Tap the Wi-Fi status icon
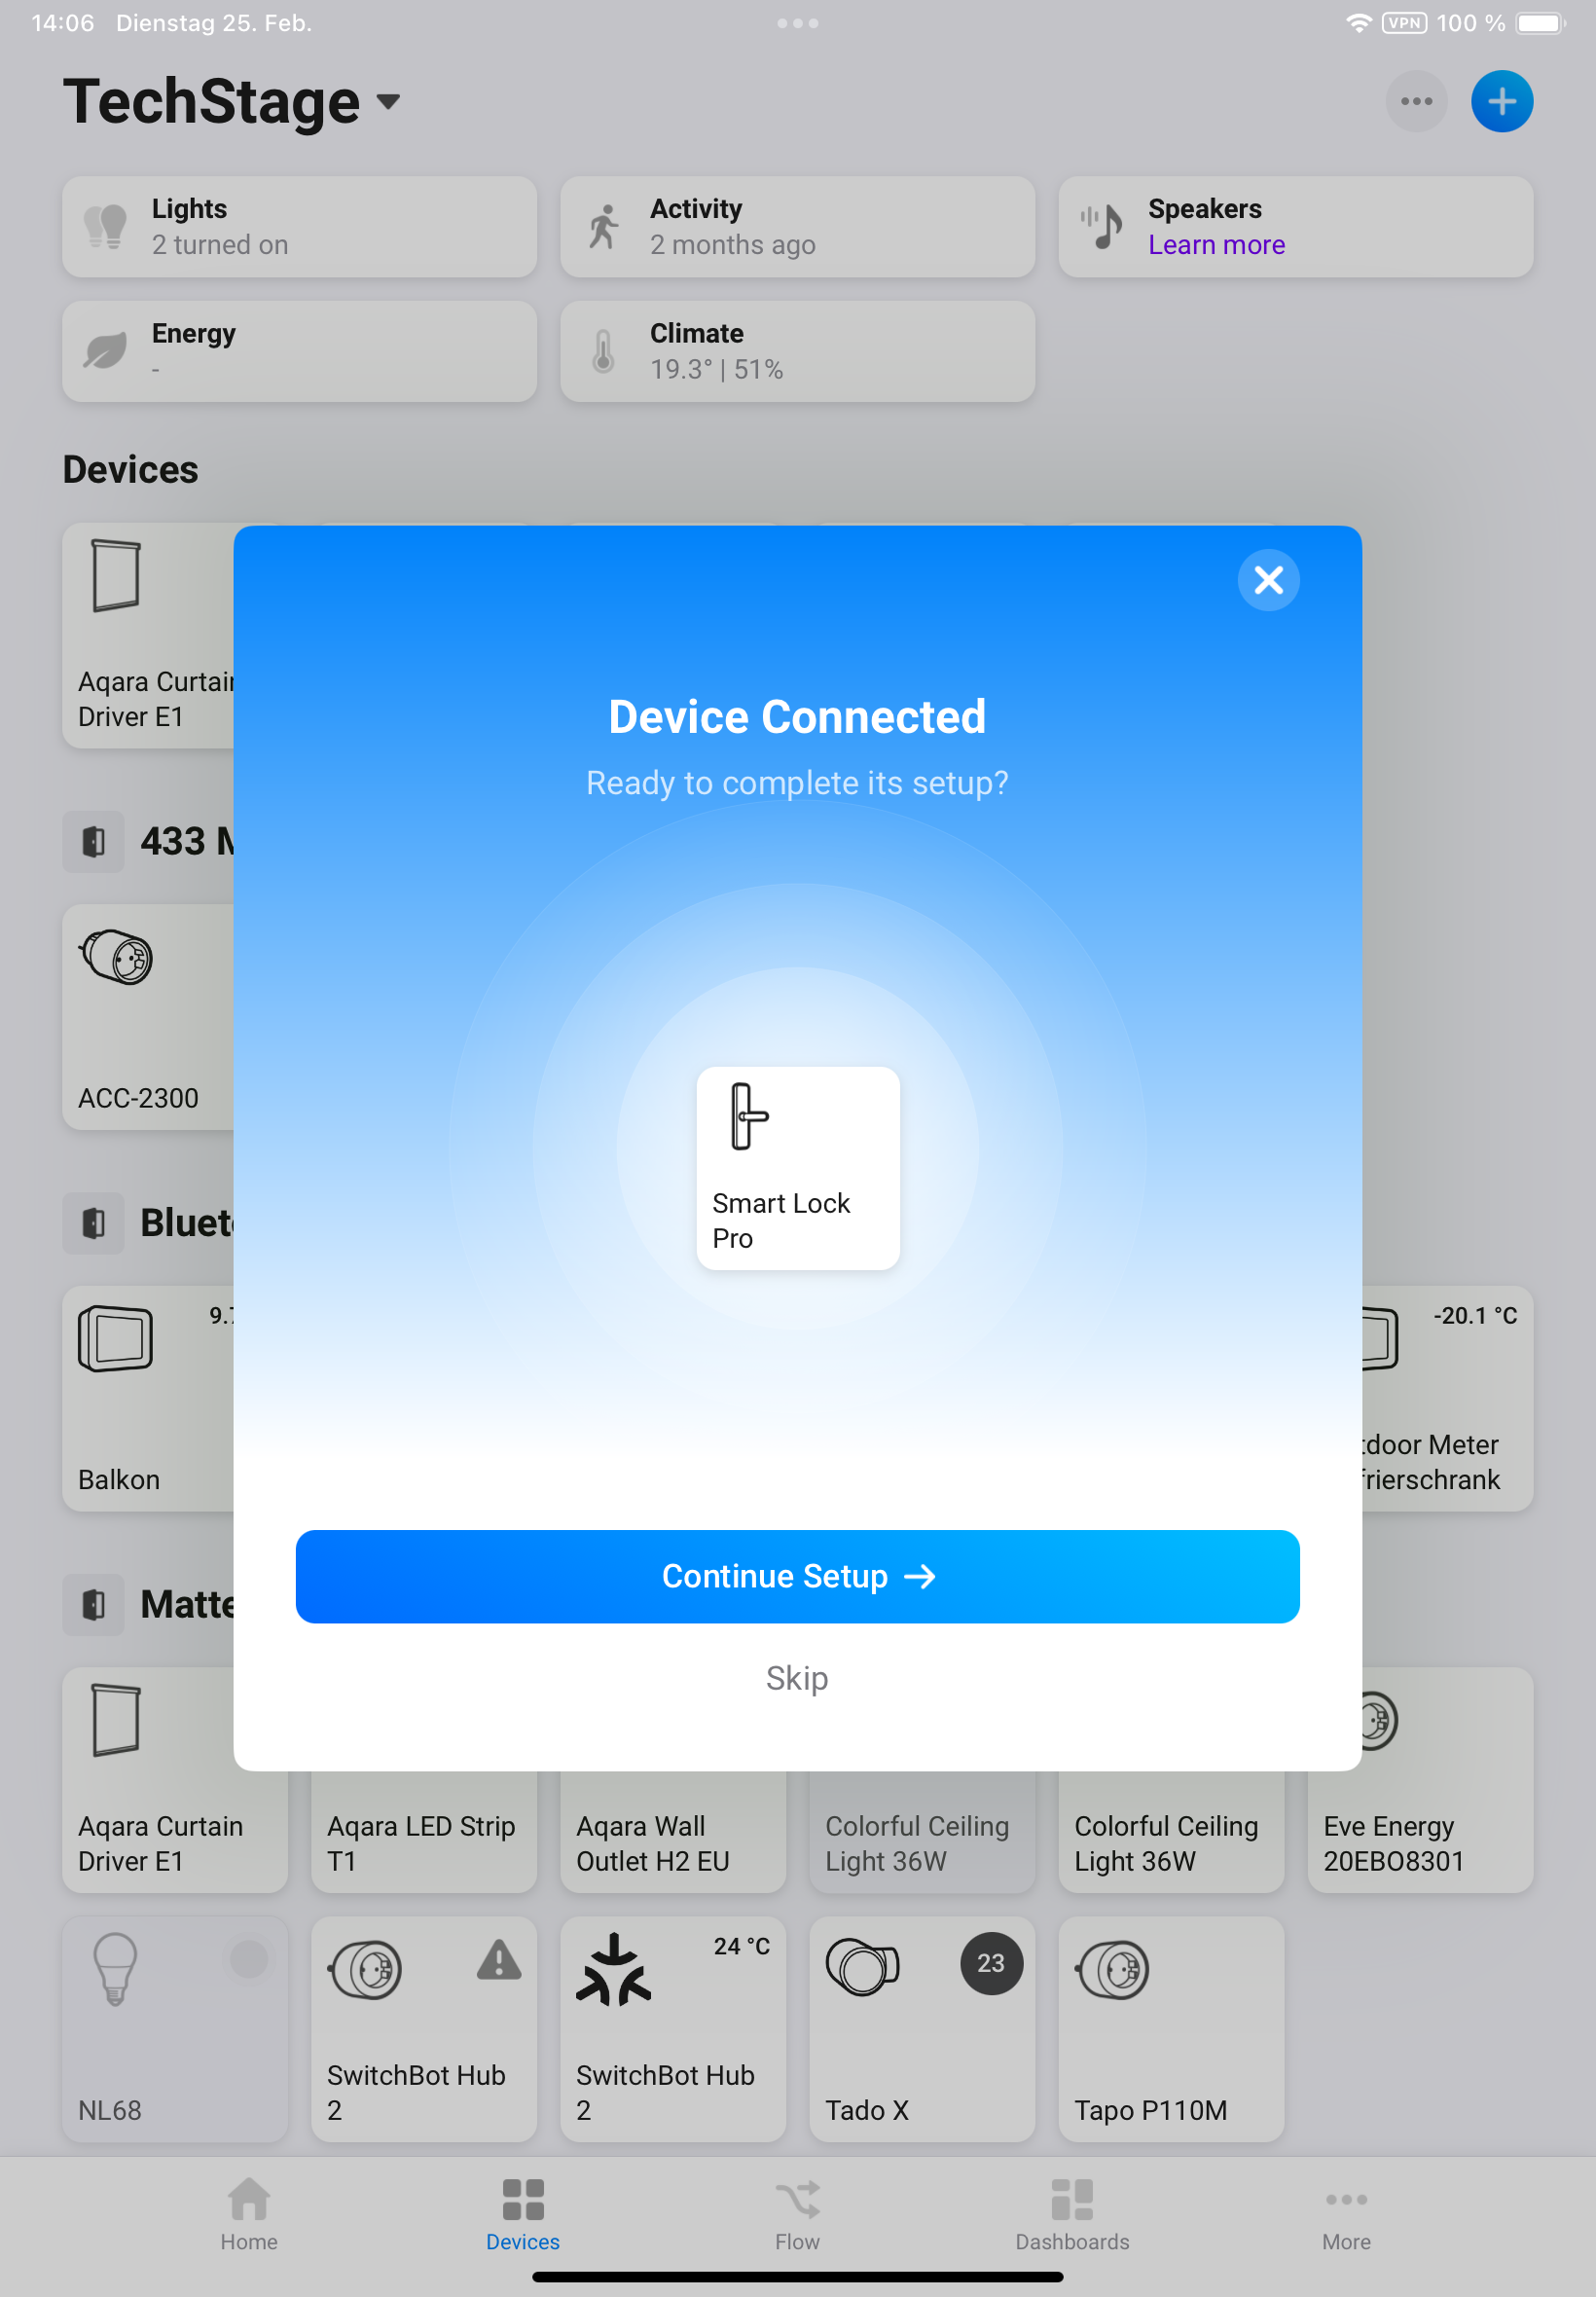 click(1358, 23)
